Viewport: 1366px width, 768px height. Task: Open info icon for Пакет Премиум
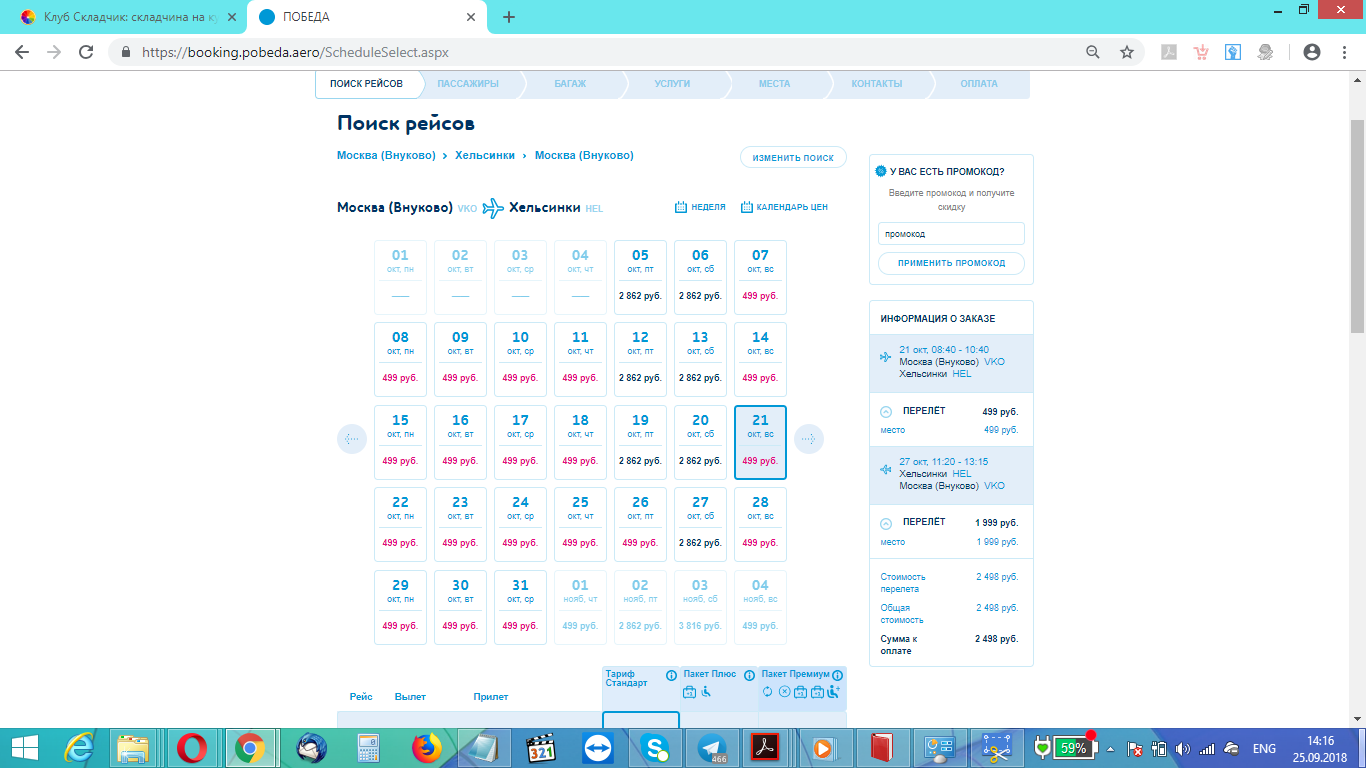tap(837, 676)
